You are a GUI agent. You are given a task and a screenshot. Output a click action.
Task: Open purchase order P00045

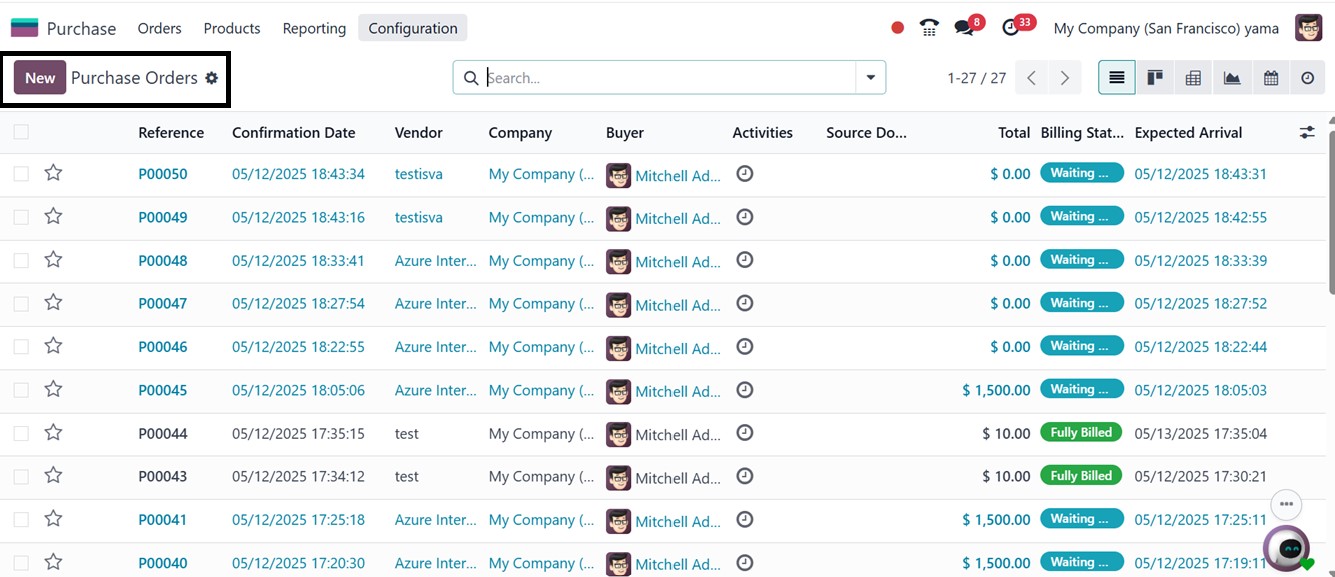coord(163,390)
